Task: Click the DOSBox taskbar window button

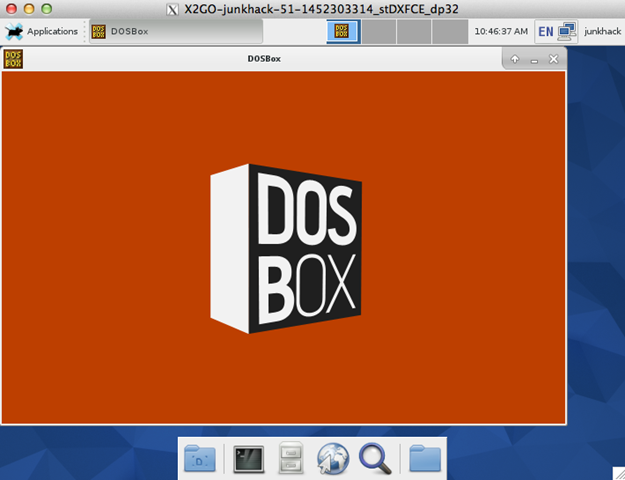Action: [x=150, y=31]
